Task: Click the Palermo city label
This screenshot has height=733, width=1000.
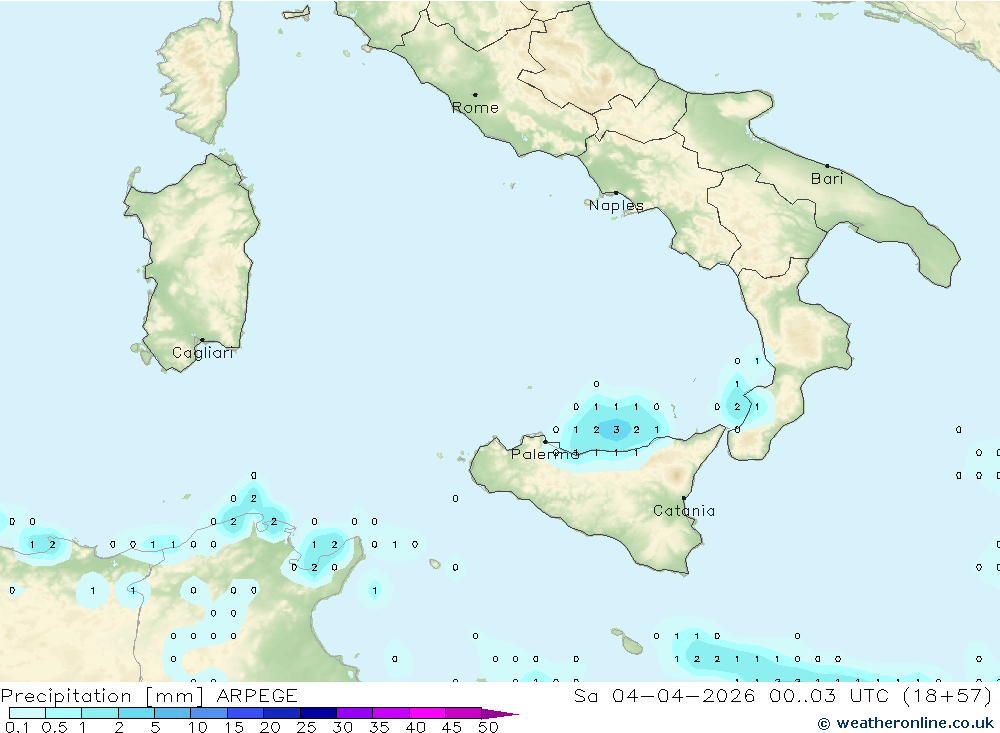Action: tap(545, 454)
